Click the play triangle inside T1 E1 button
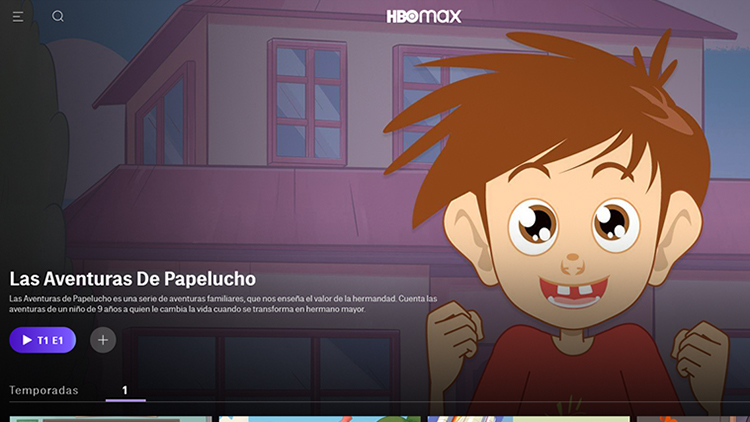The width and height of the screenshot is (750, 422). point(27,340)
